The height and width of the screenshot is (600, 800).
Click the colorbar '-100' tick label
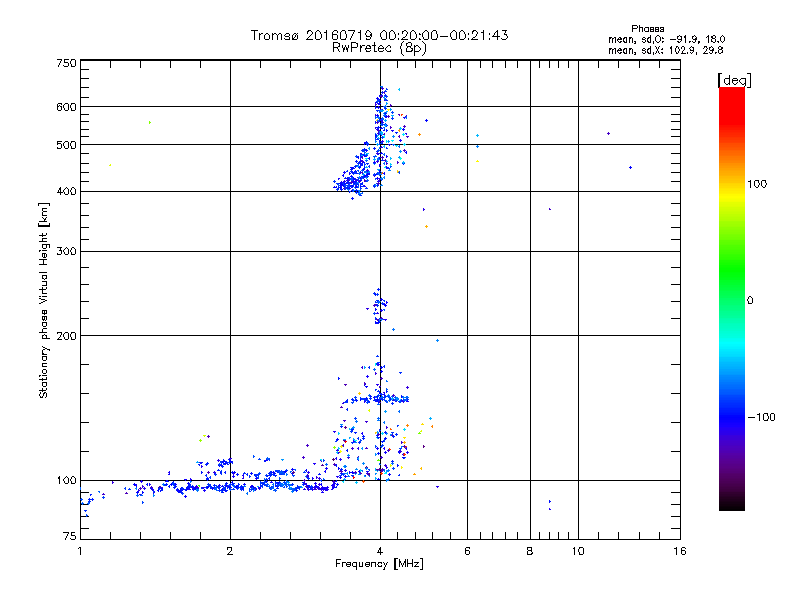[x=761, y=417]
